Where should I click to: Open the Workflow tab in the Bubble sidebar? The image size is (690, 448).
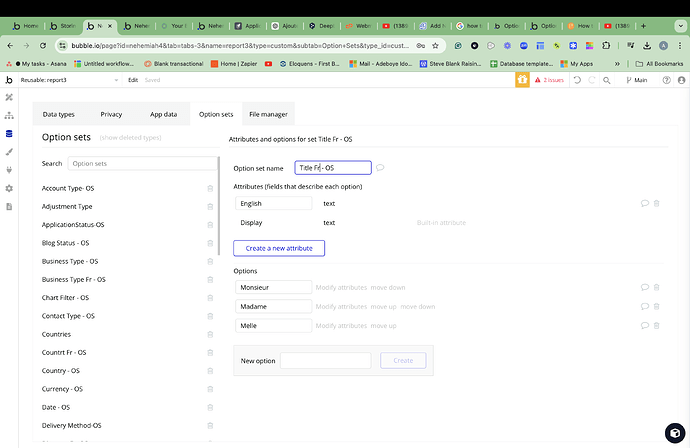click(x=9, y=116)
